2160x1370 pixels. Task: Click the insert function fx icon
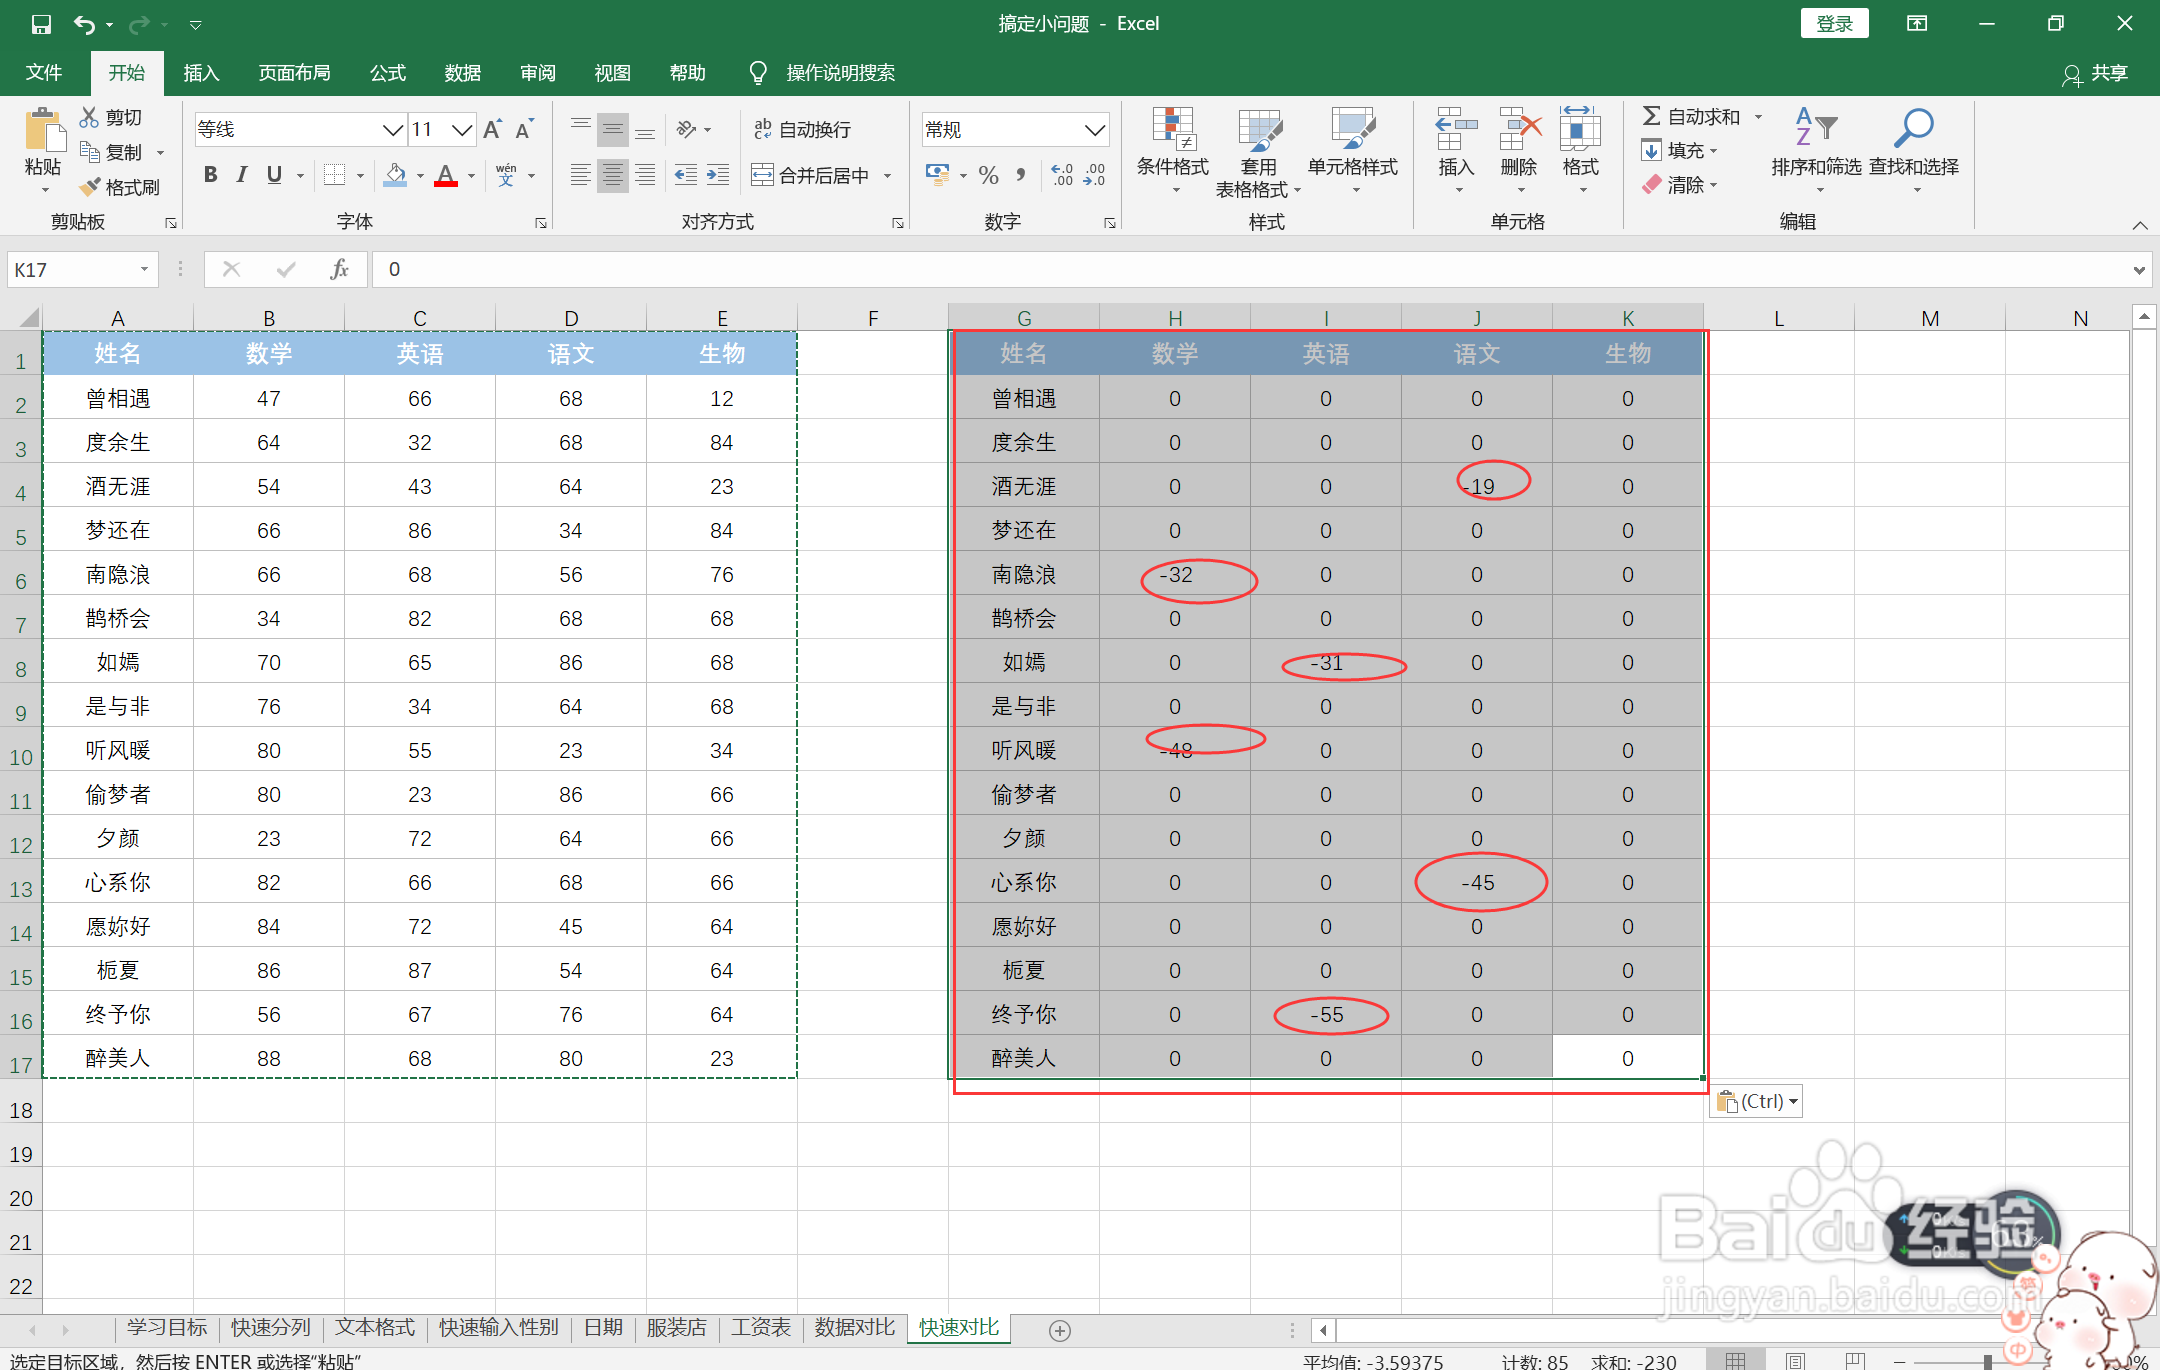point(339,269)
